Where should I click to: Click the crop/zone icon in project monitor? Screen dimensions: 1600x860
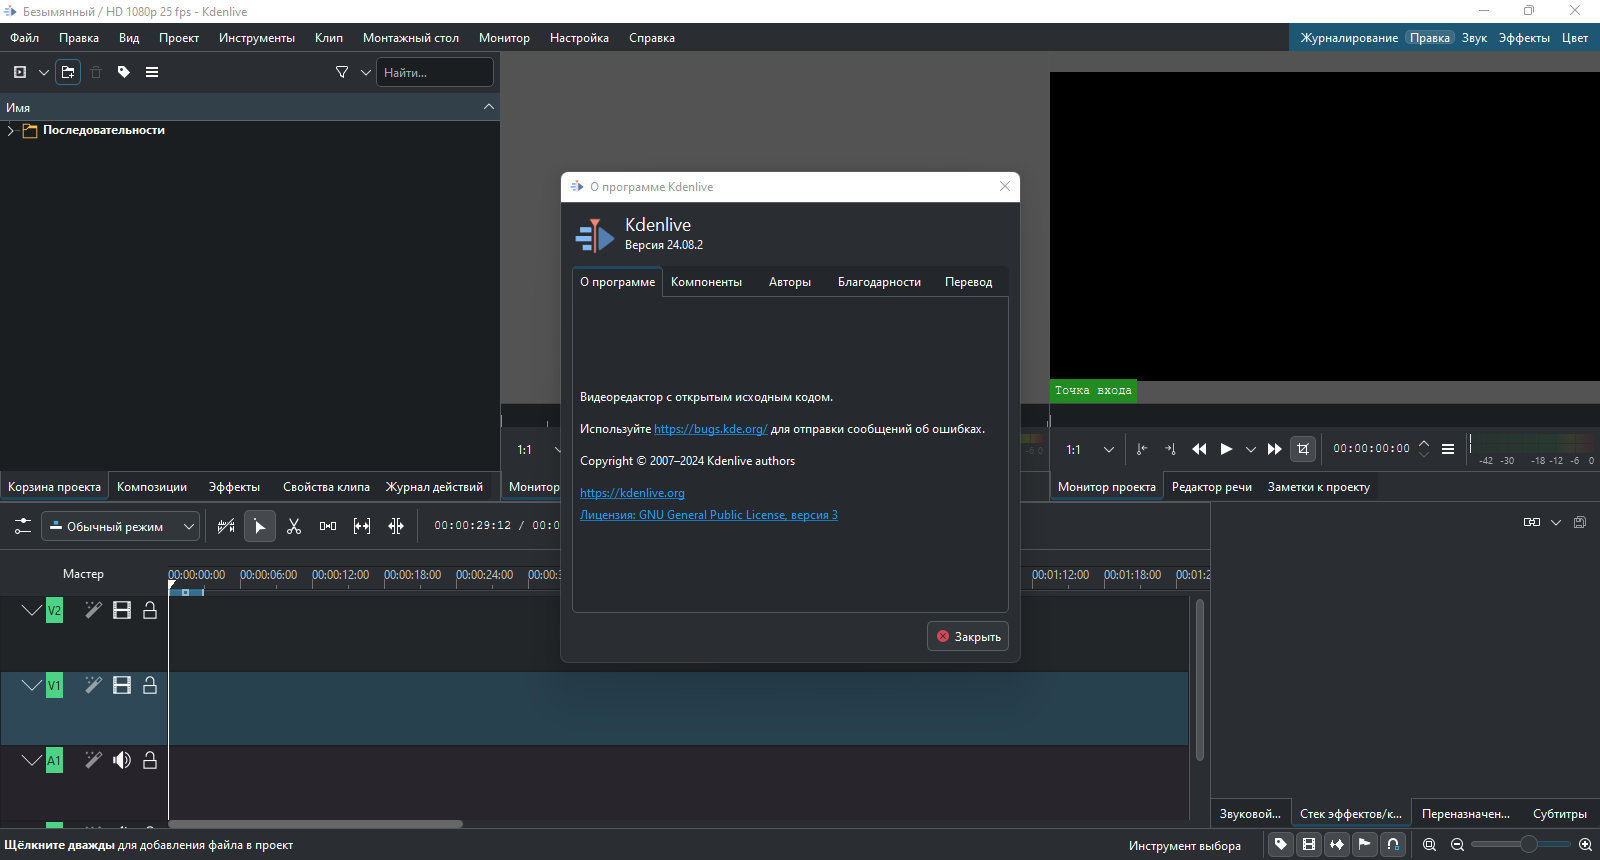pos(1302,449)
